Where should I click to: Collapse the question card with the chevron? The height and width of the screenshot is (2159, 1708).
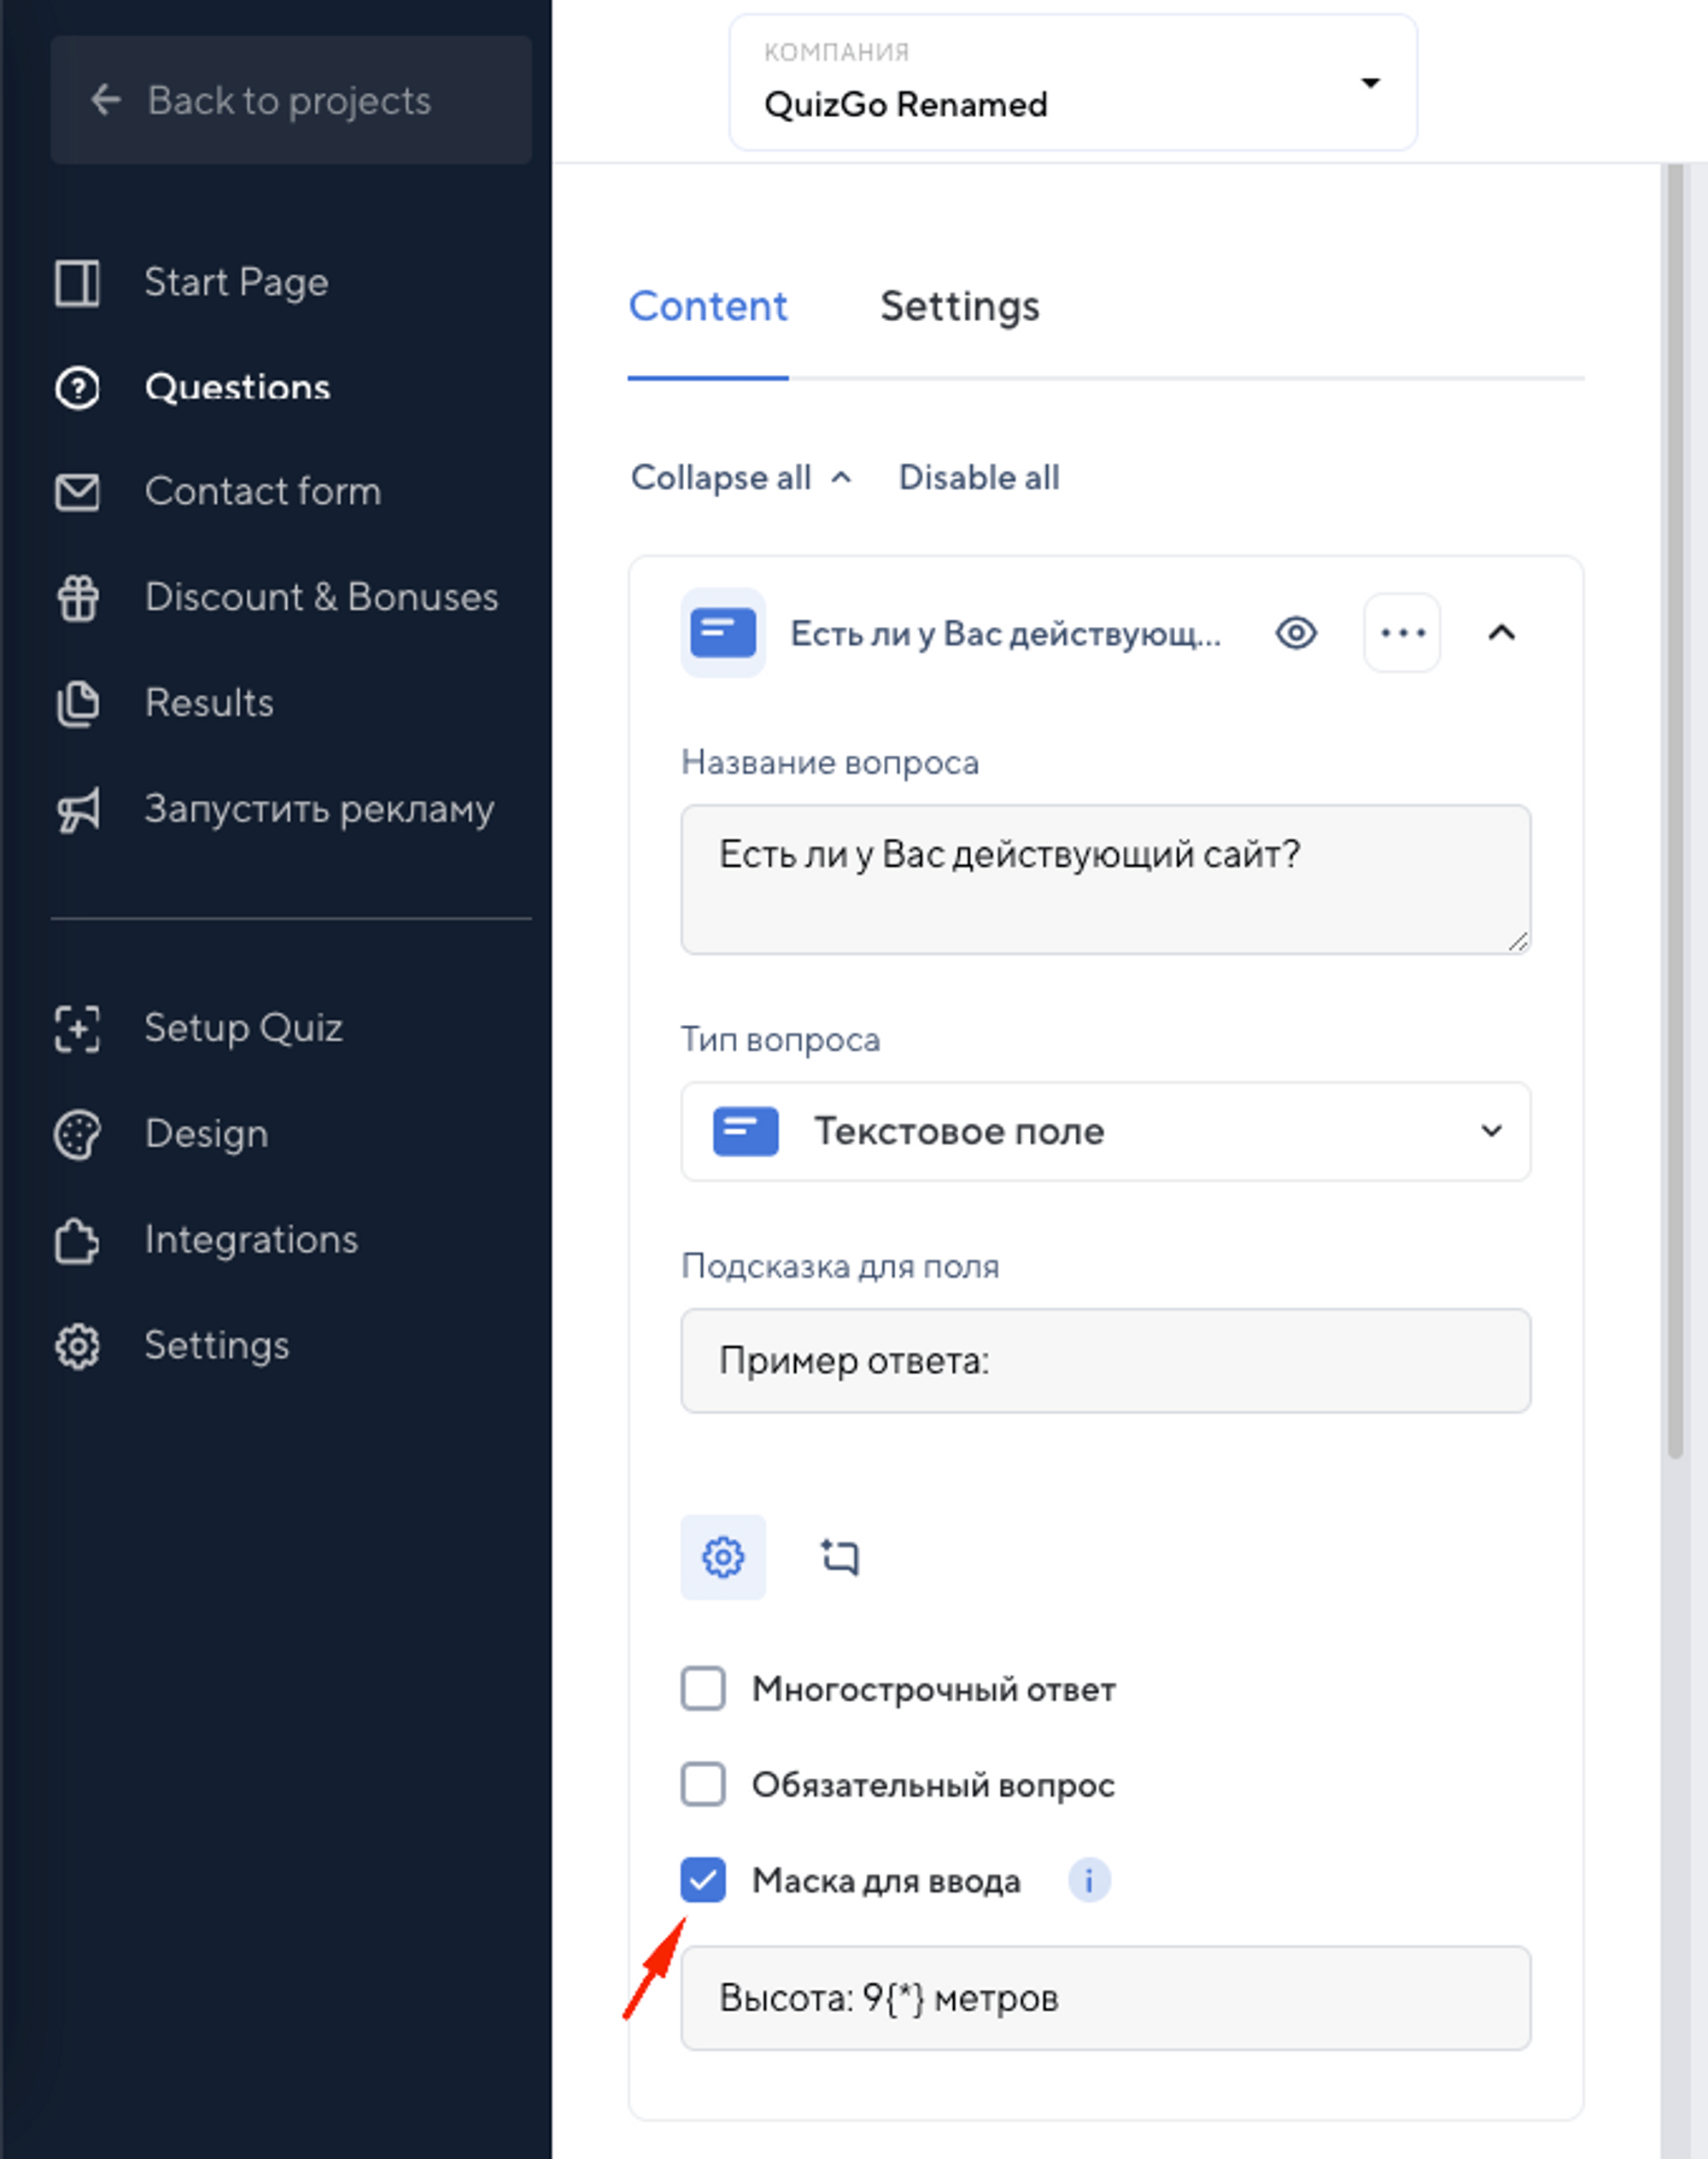click(1501, 633)
